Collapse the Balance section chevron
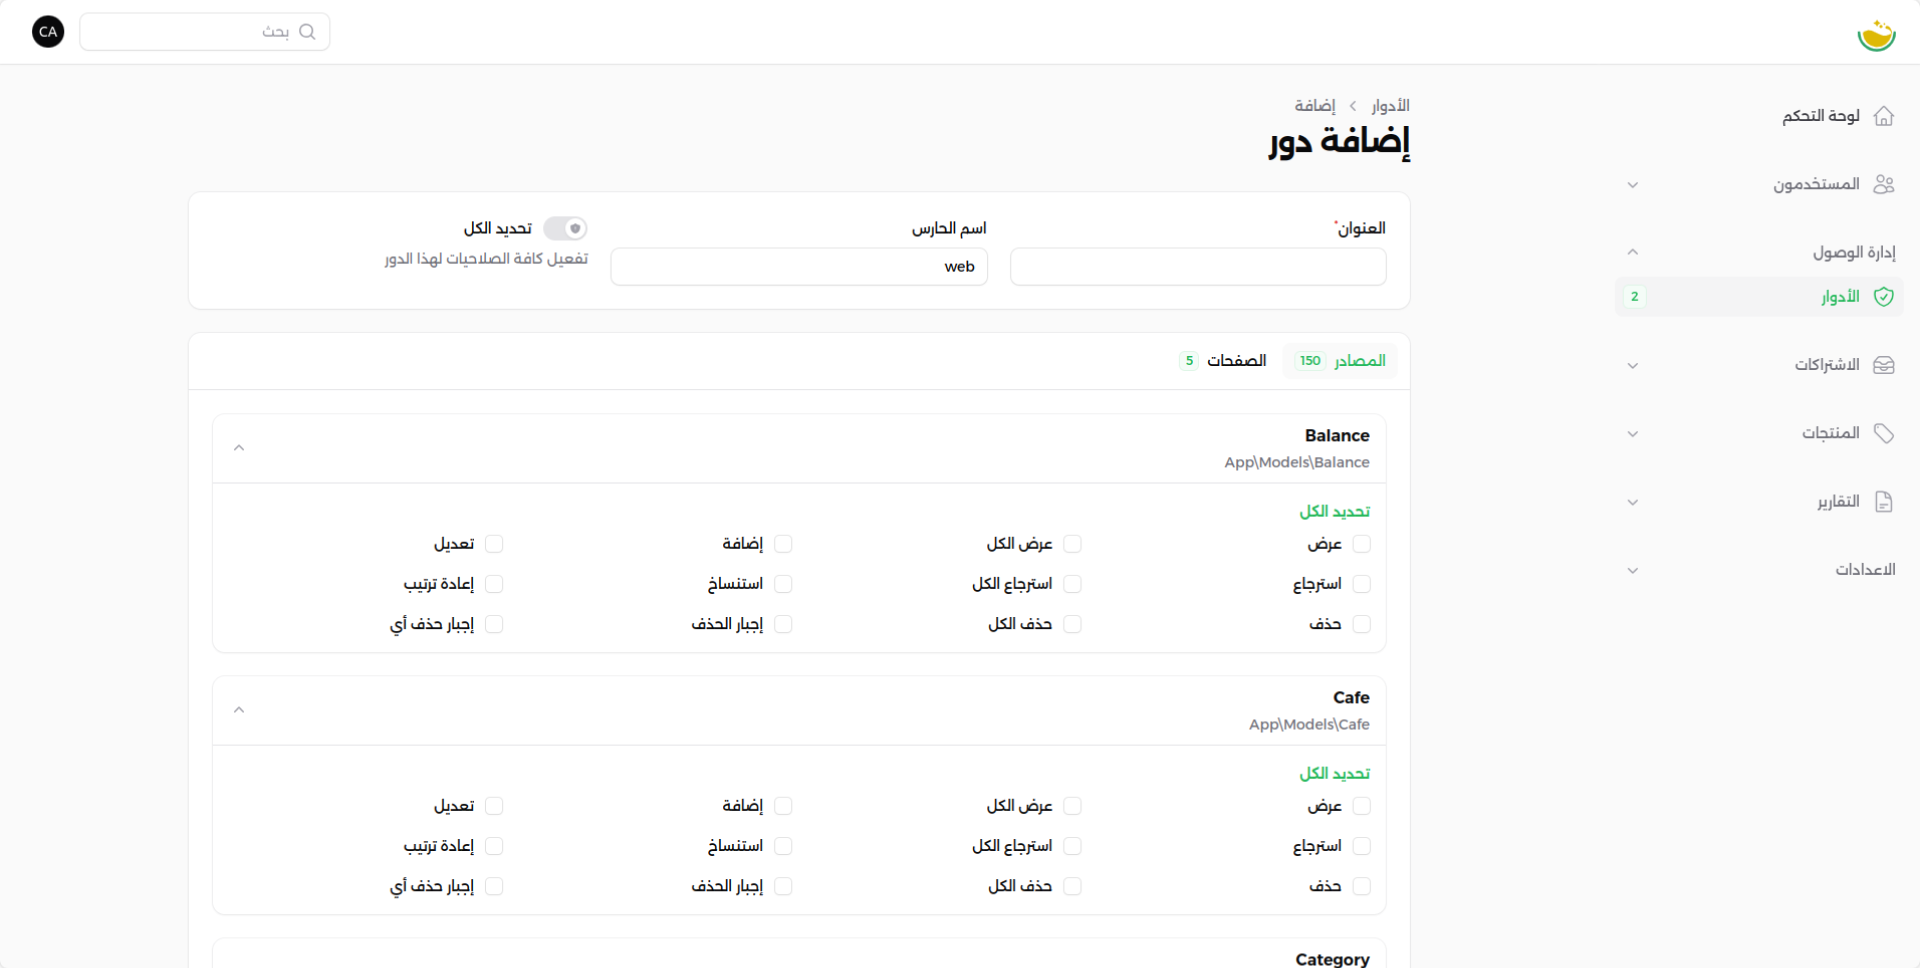The height and width of the screenshot is (968, 1920). tap(239, 448)
